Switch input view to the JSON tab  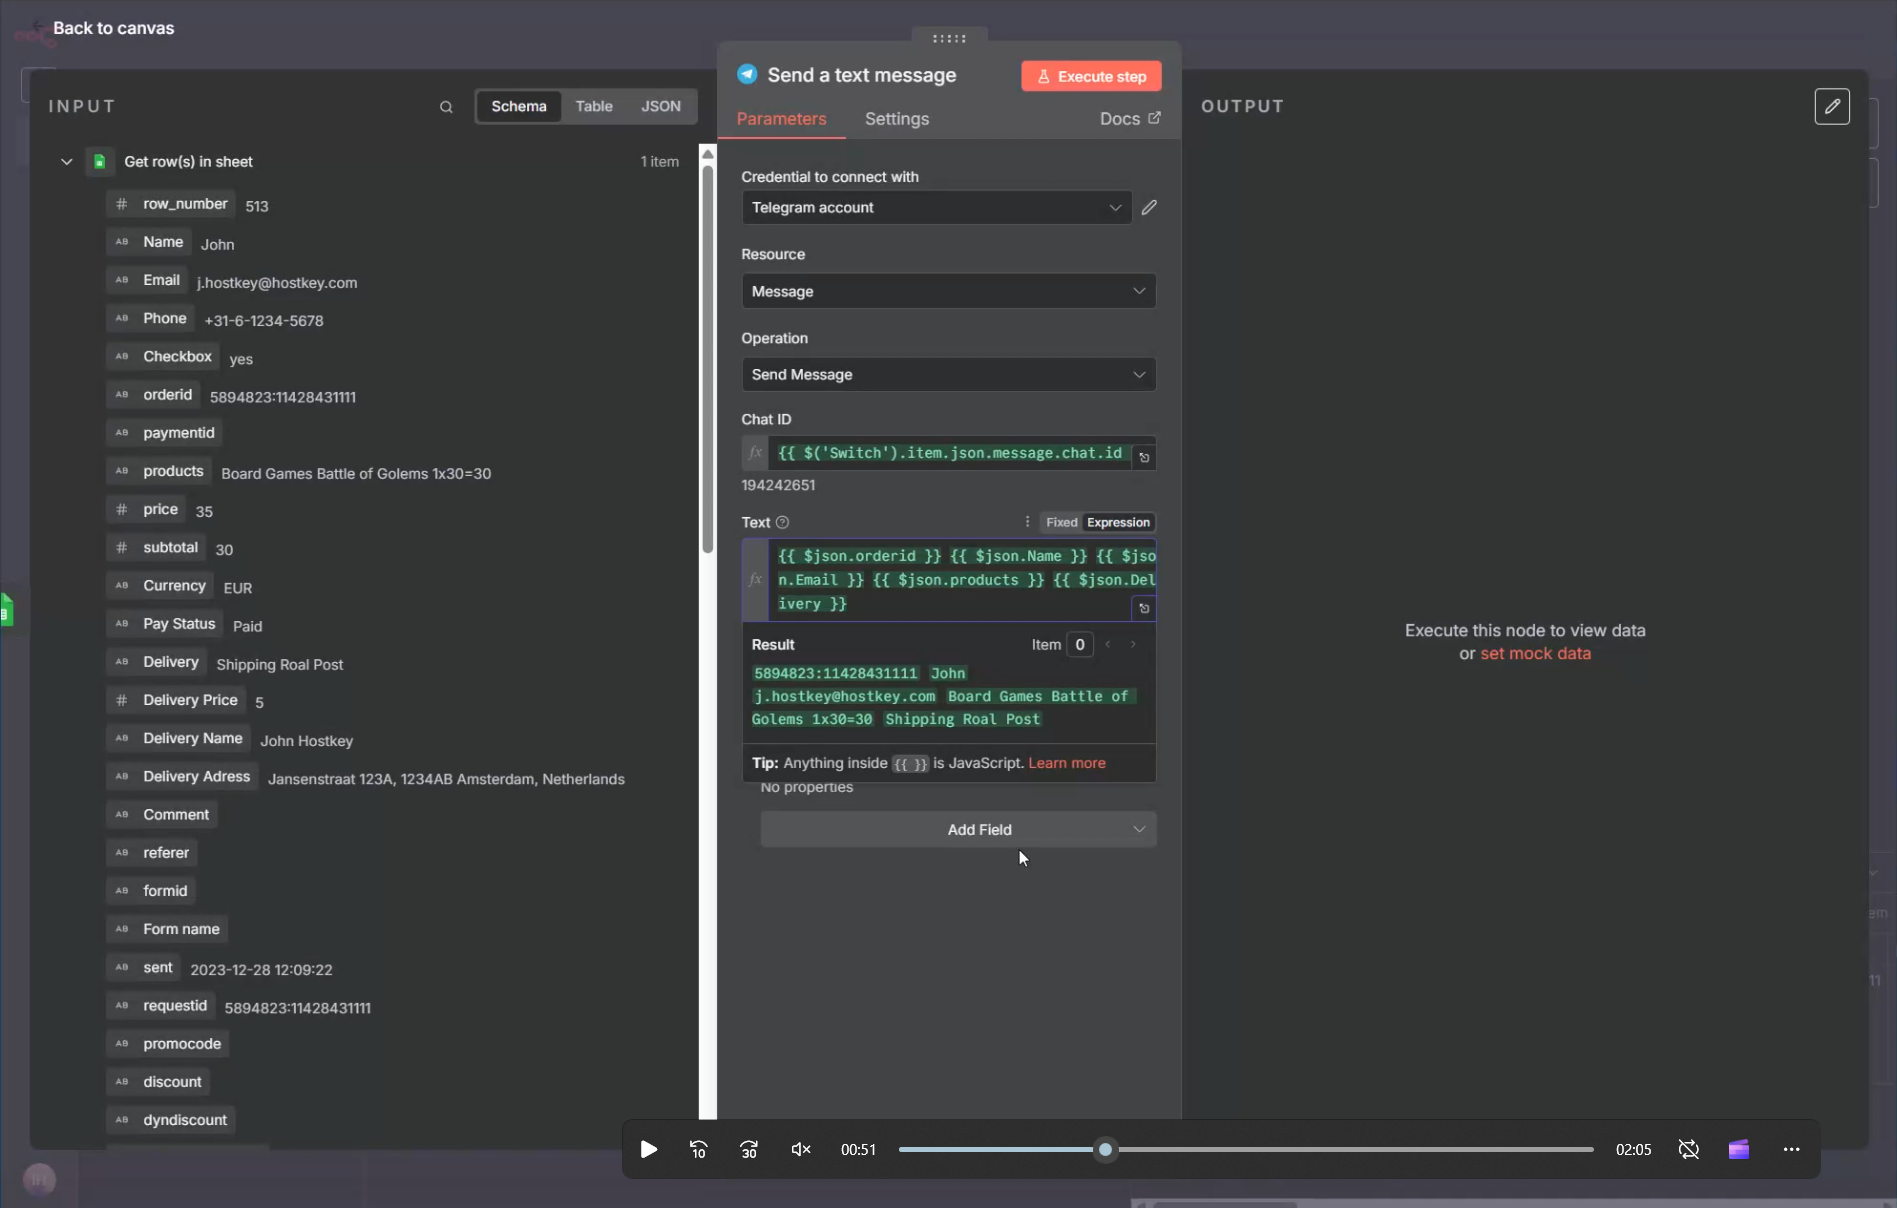coord(660,106)
